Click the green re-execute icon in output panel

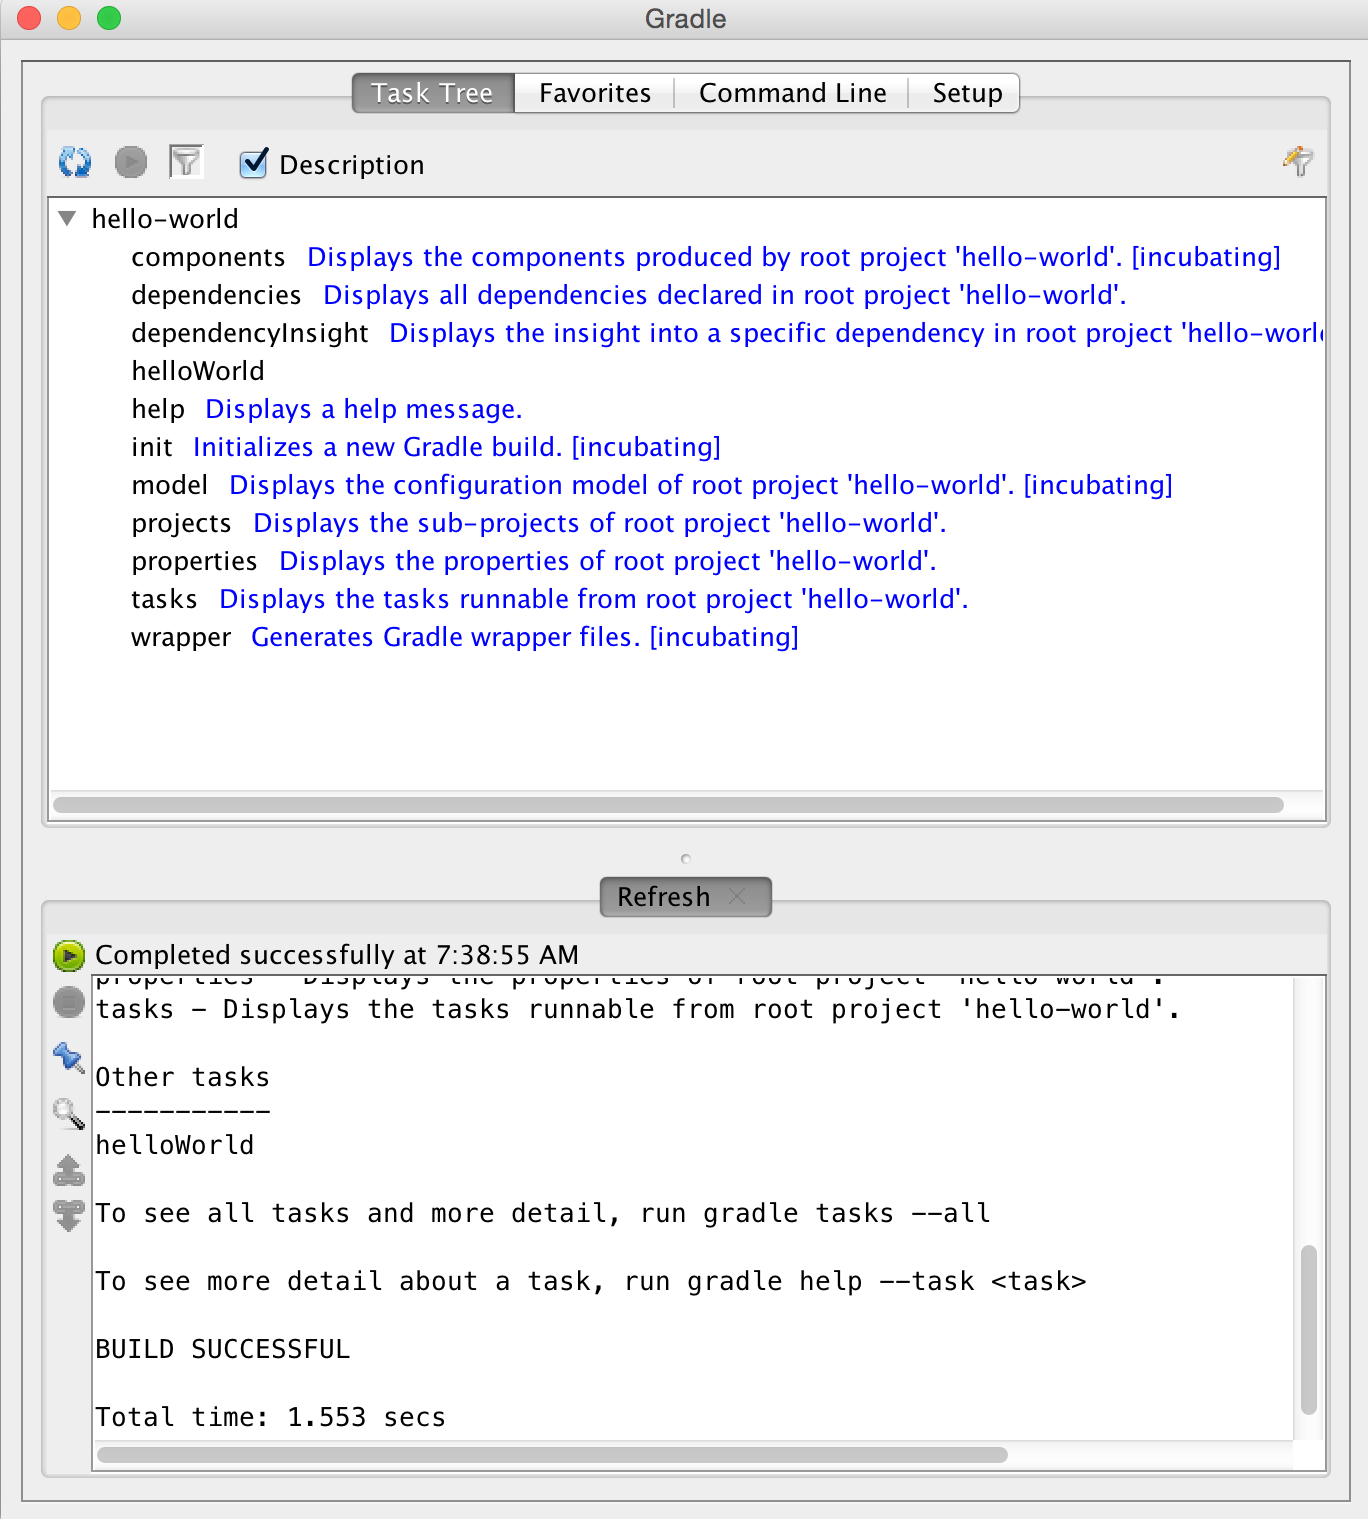tap(69, 955)
